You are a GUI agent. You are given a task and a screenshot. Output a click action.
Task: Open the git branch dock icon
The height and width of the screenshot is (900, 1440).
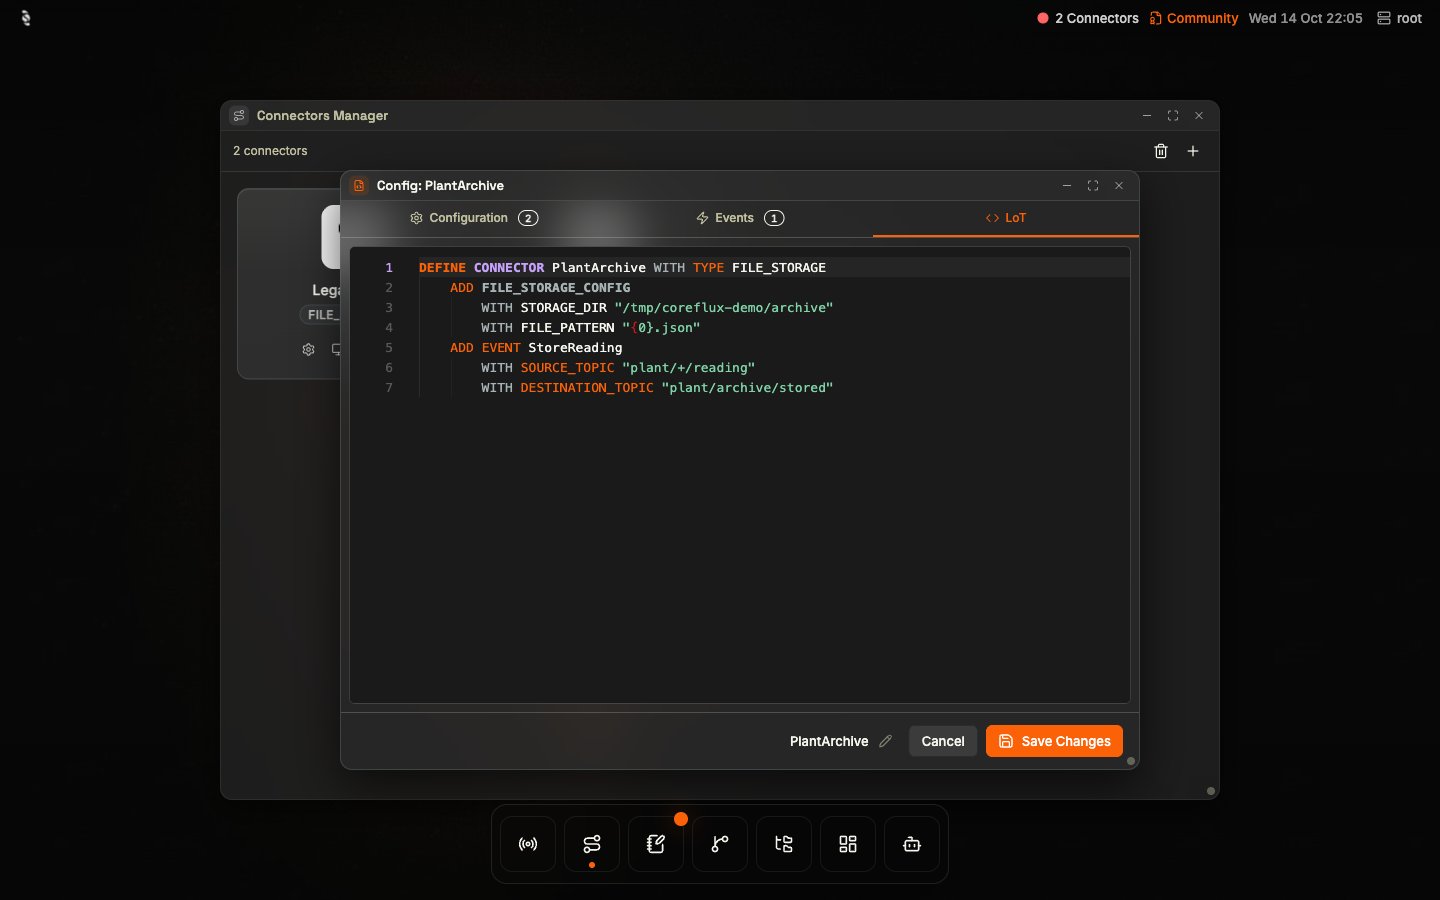pyautogui.click(x=720, y=844)
